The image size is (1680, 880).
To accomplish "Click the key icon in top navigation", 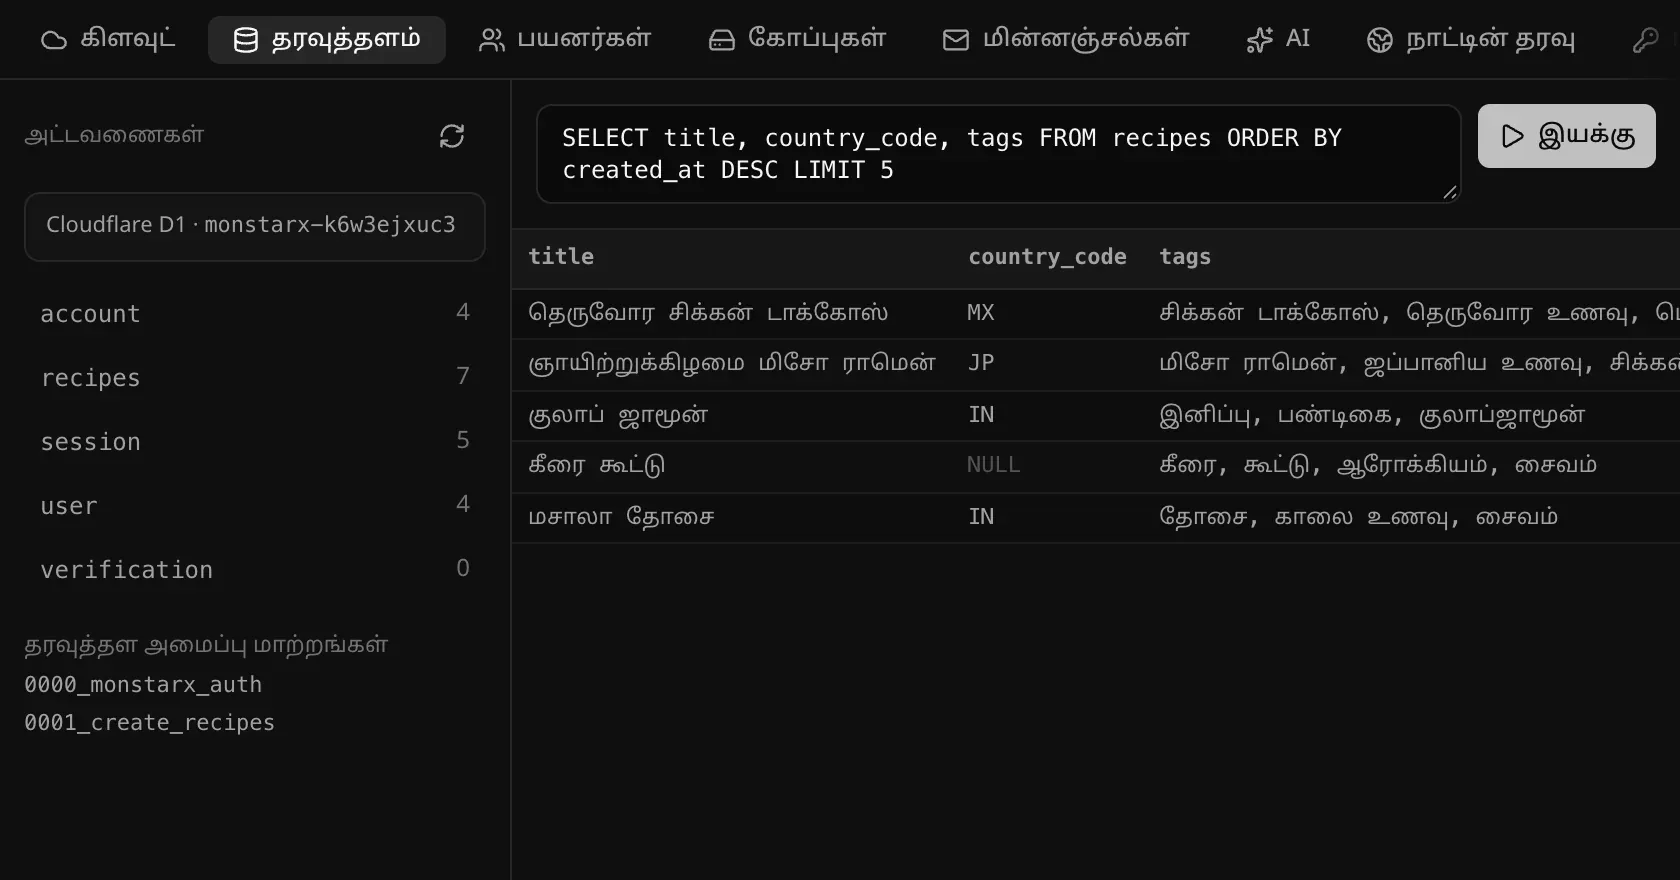I will pos(1645,40).
